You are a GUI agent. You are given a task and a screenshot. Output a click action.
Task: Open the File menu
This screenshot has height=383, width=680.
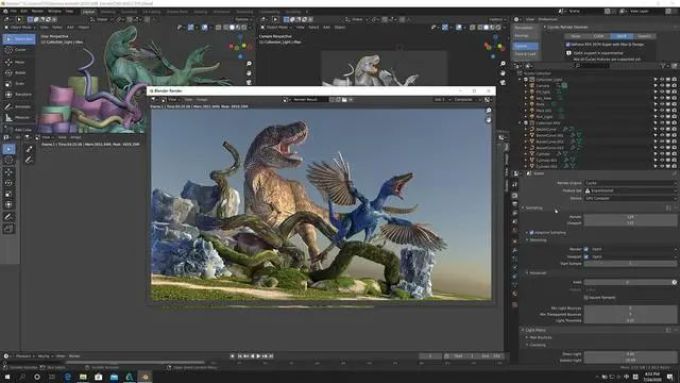tap(13, 11)
